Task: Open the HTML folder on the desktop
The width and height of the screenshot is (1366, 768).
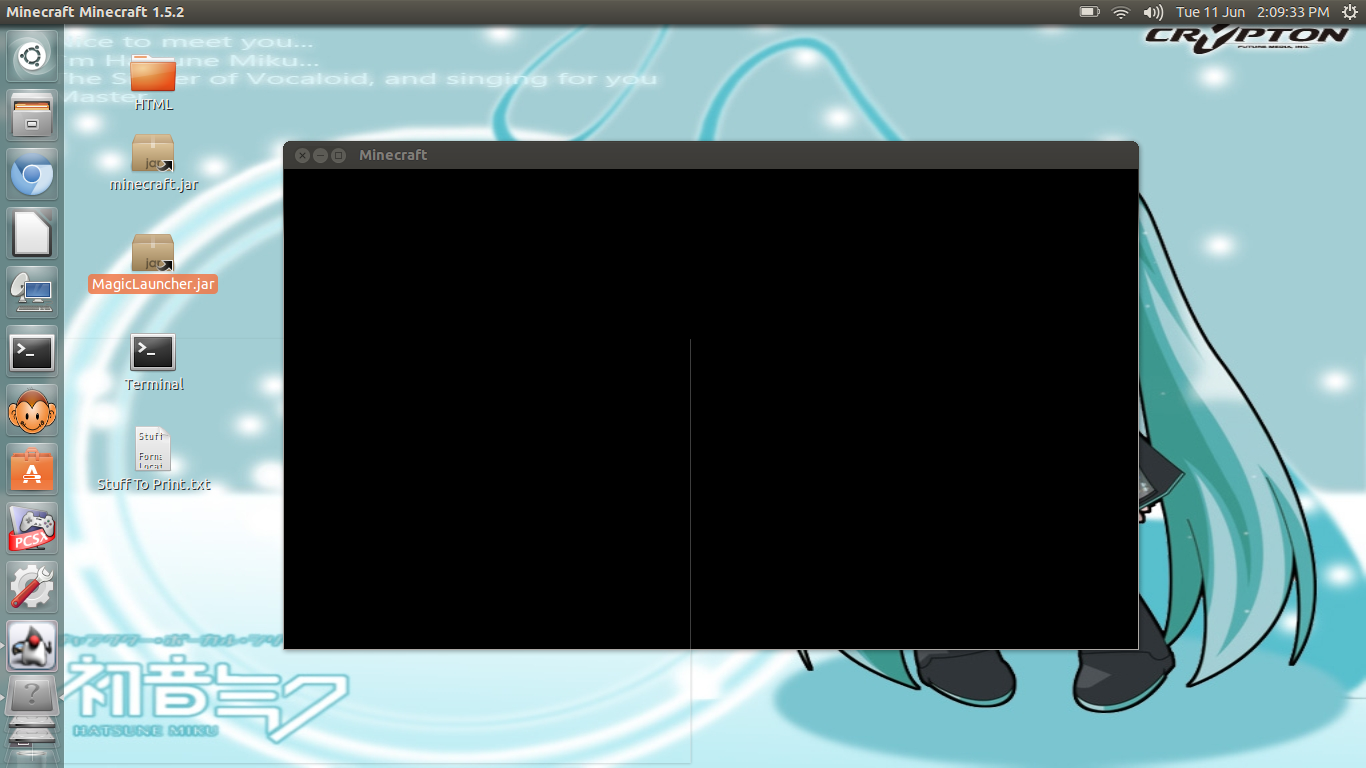Action: (153, 82)
